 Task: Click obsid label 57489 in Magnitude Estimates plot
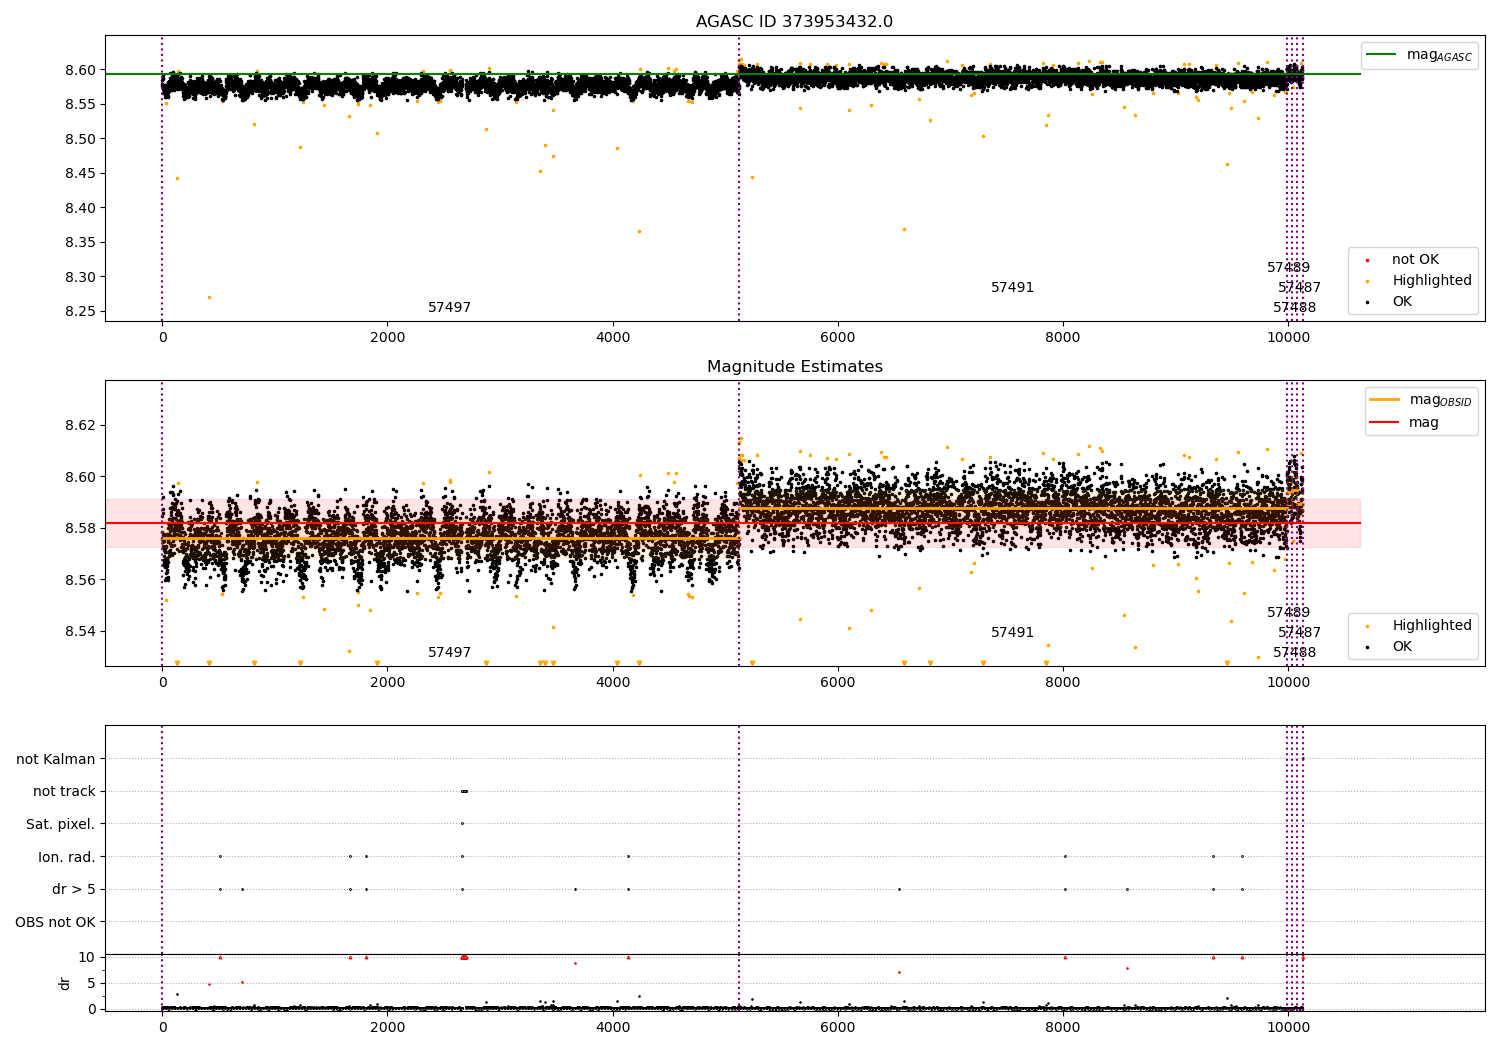(1288, 613)
